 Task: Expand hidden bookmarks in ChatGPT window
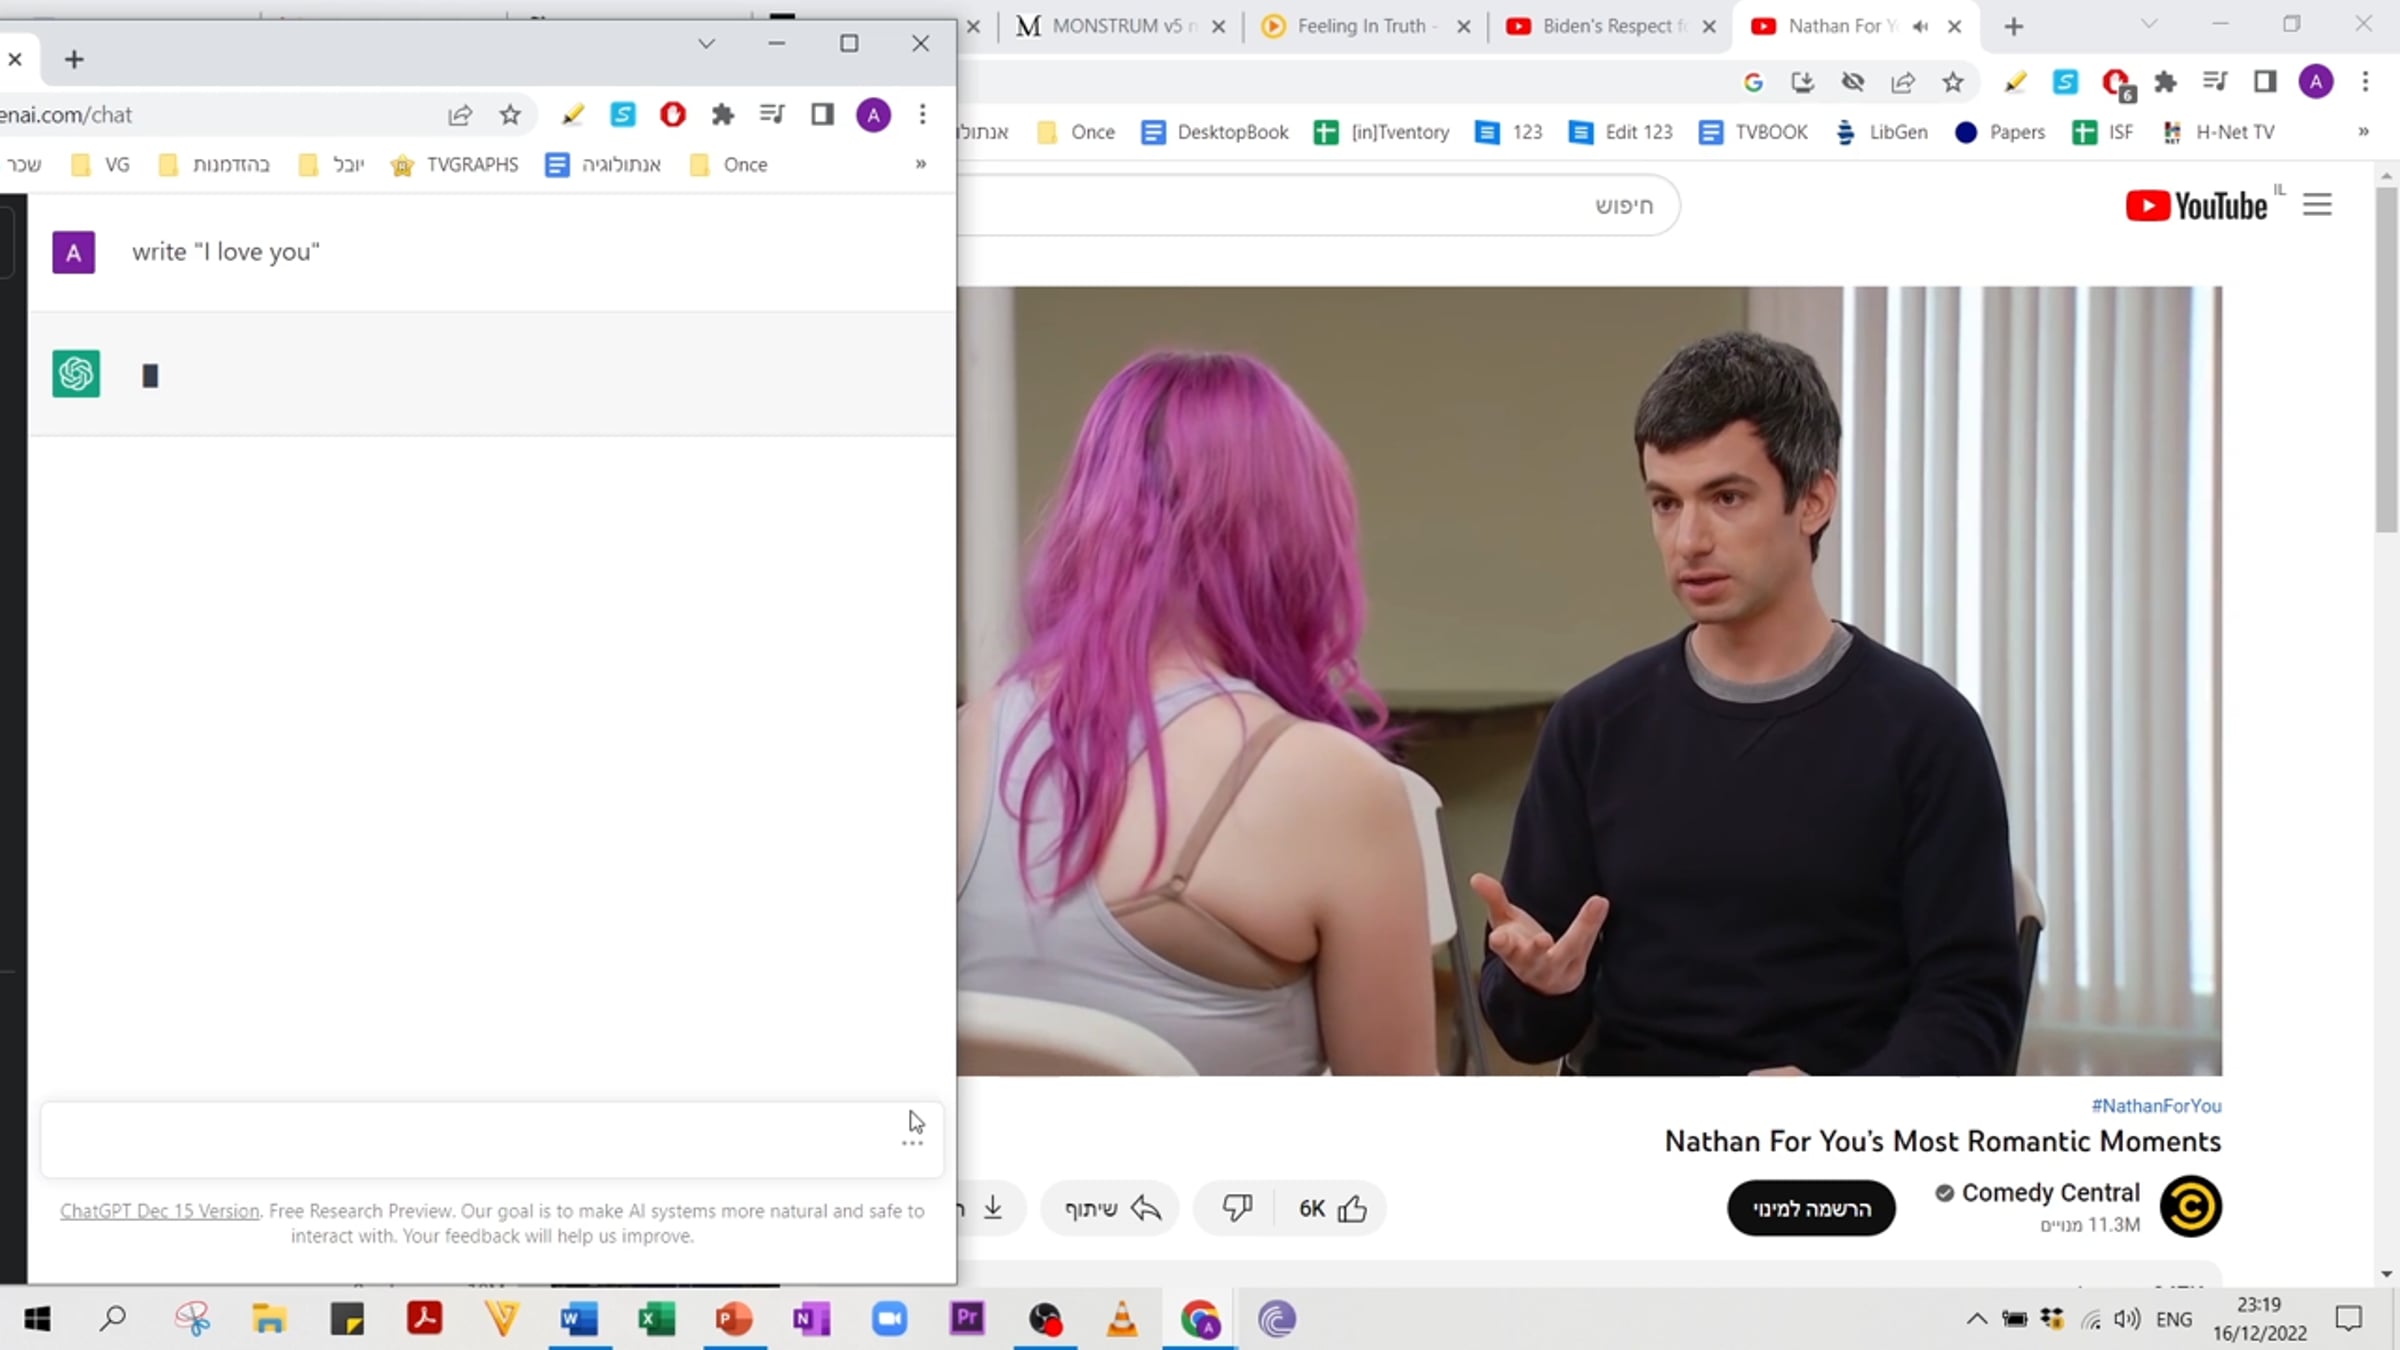920,164
